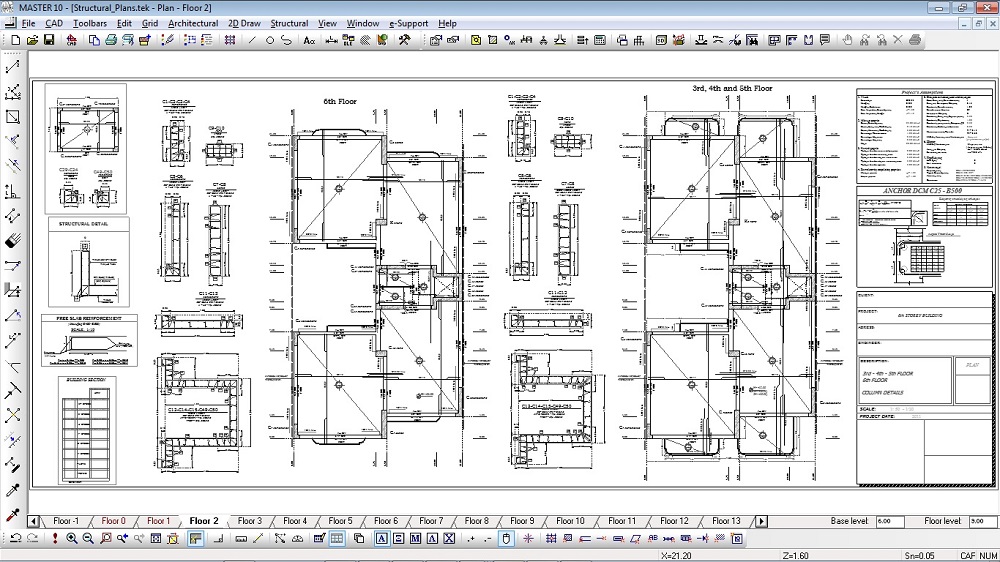Open the Structural menu
Screen dimensions: 1000x562
(289, 23)
